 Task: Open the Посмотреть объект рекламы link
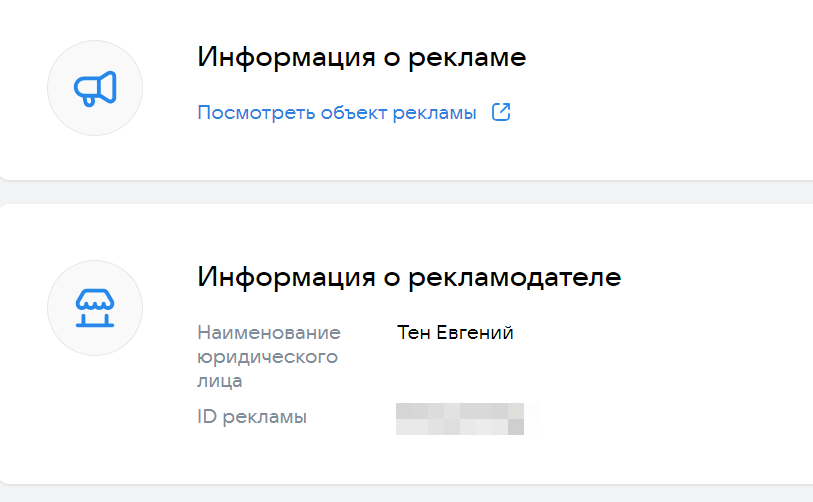pos(337,112)
